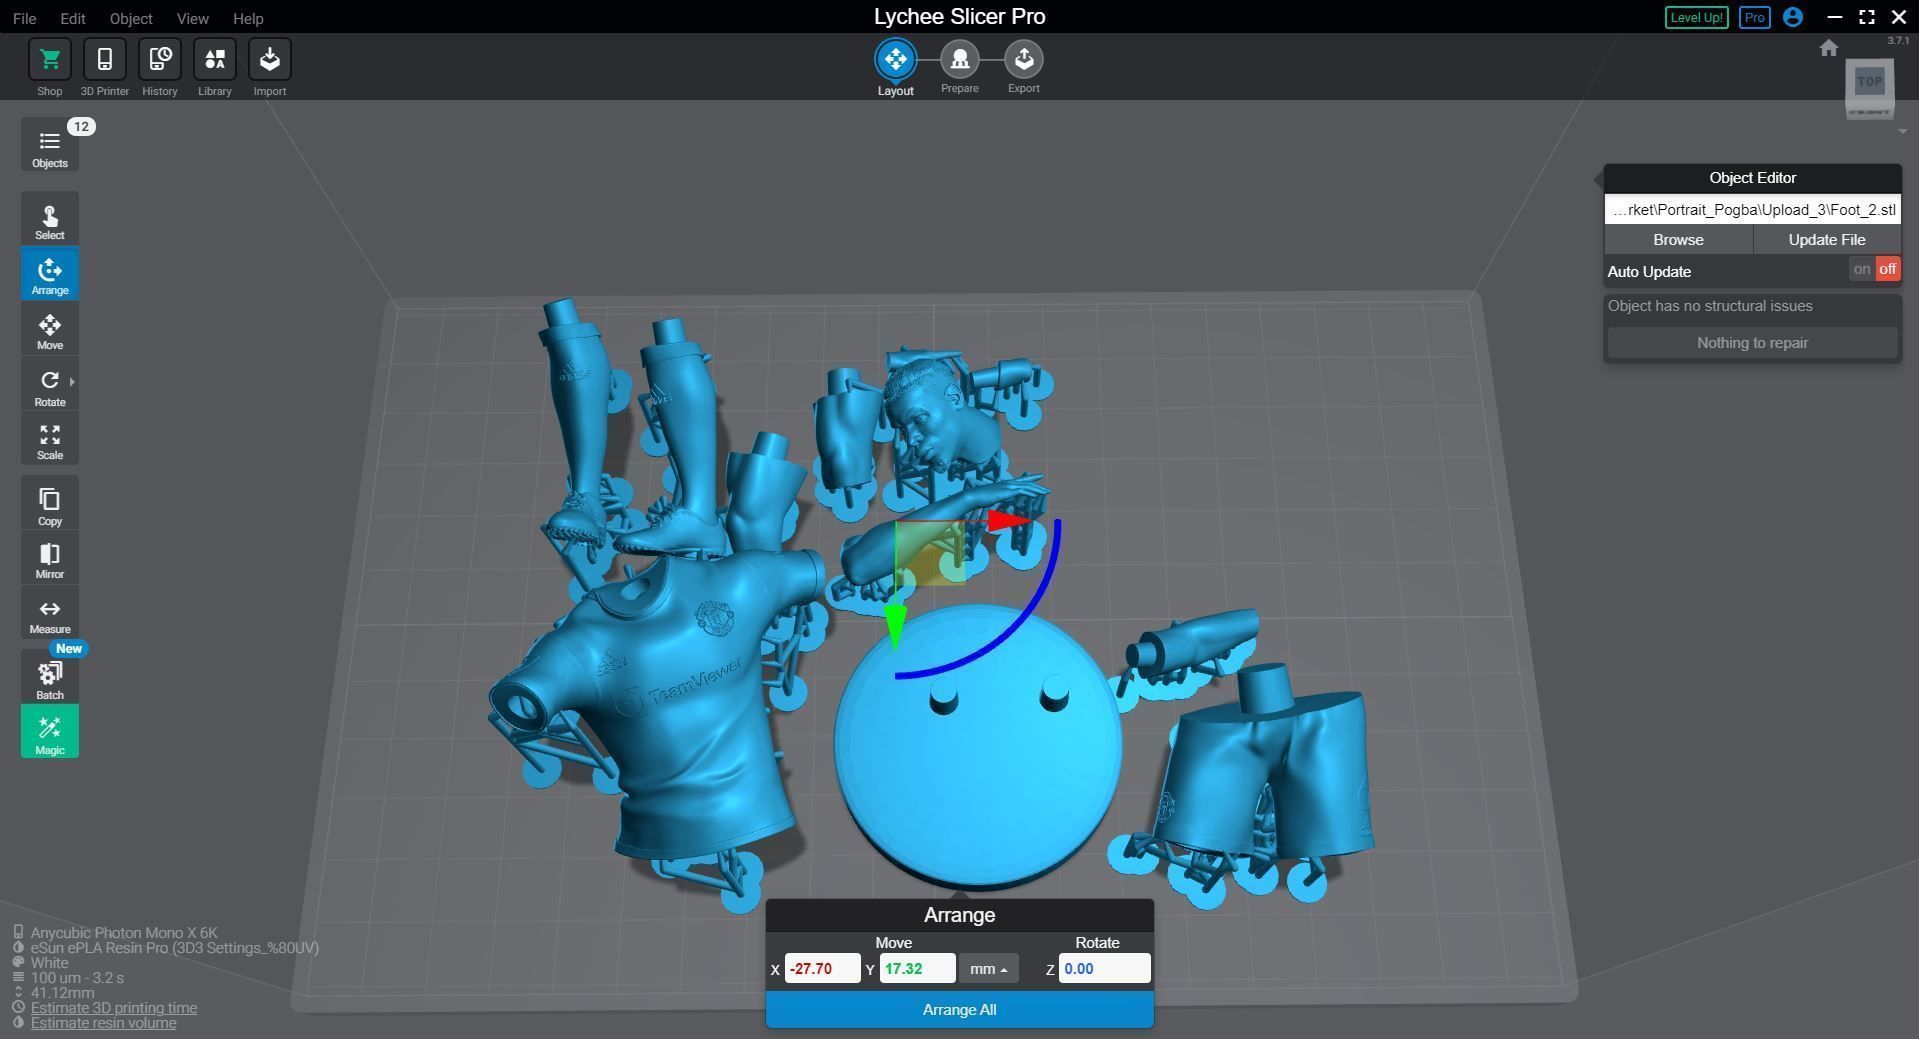Click the Move X value field

pyautogui.click(x=822, y=968)
